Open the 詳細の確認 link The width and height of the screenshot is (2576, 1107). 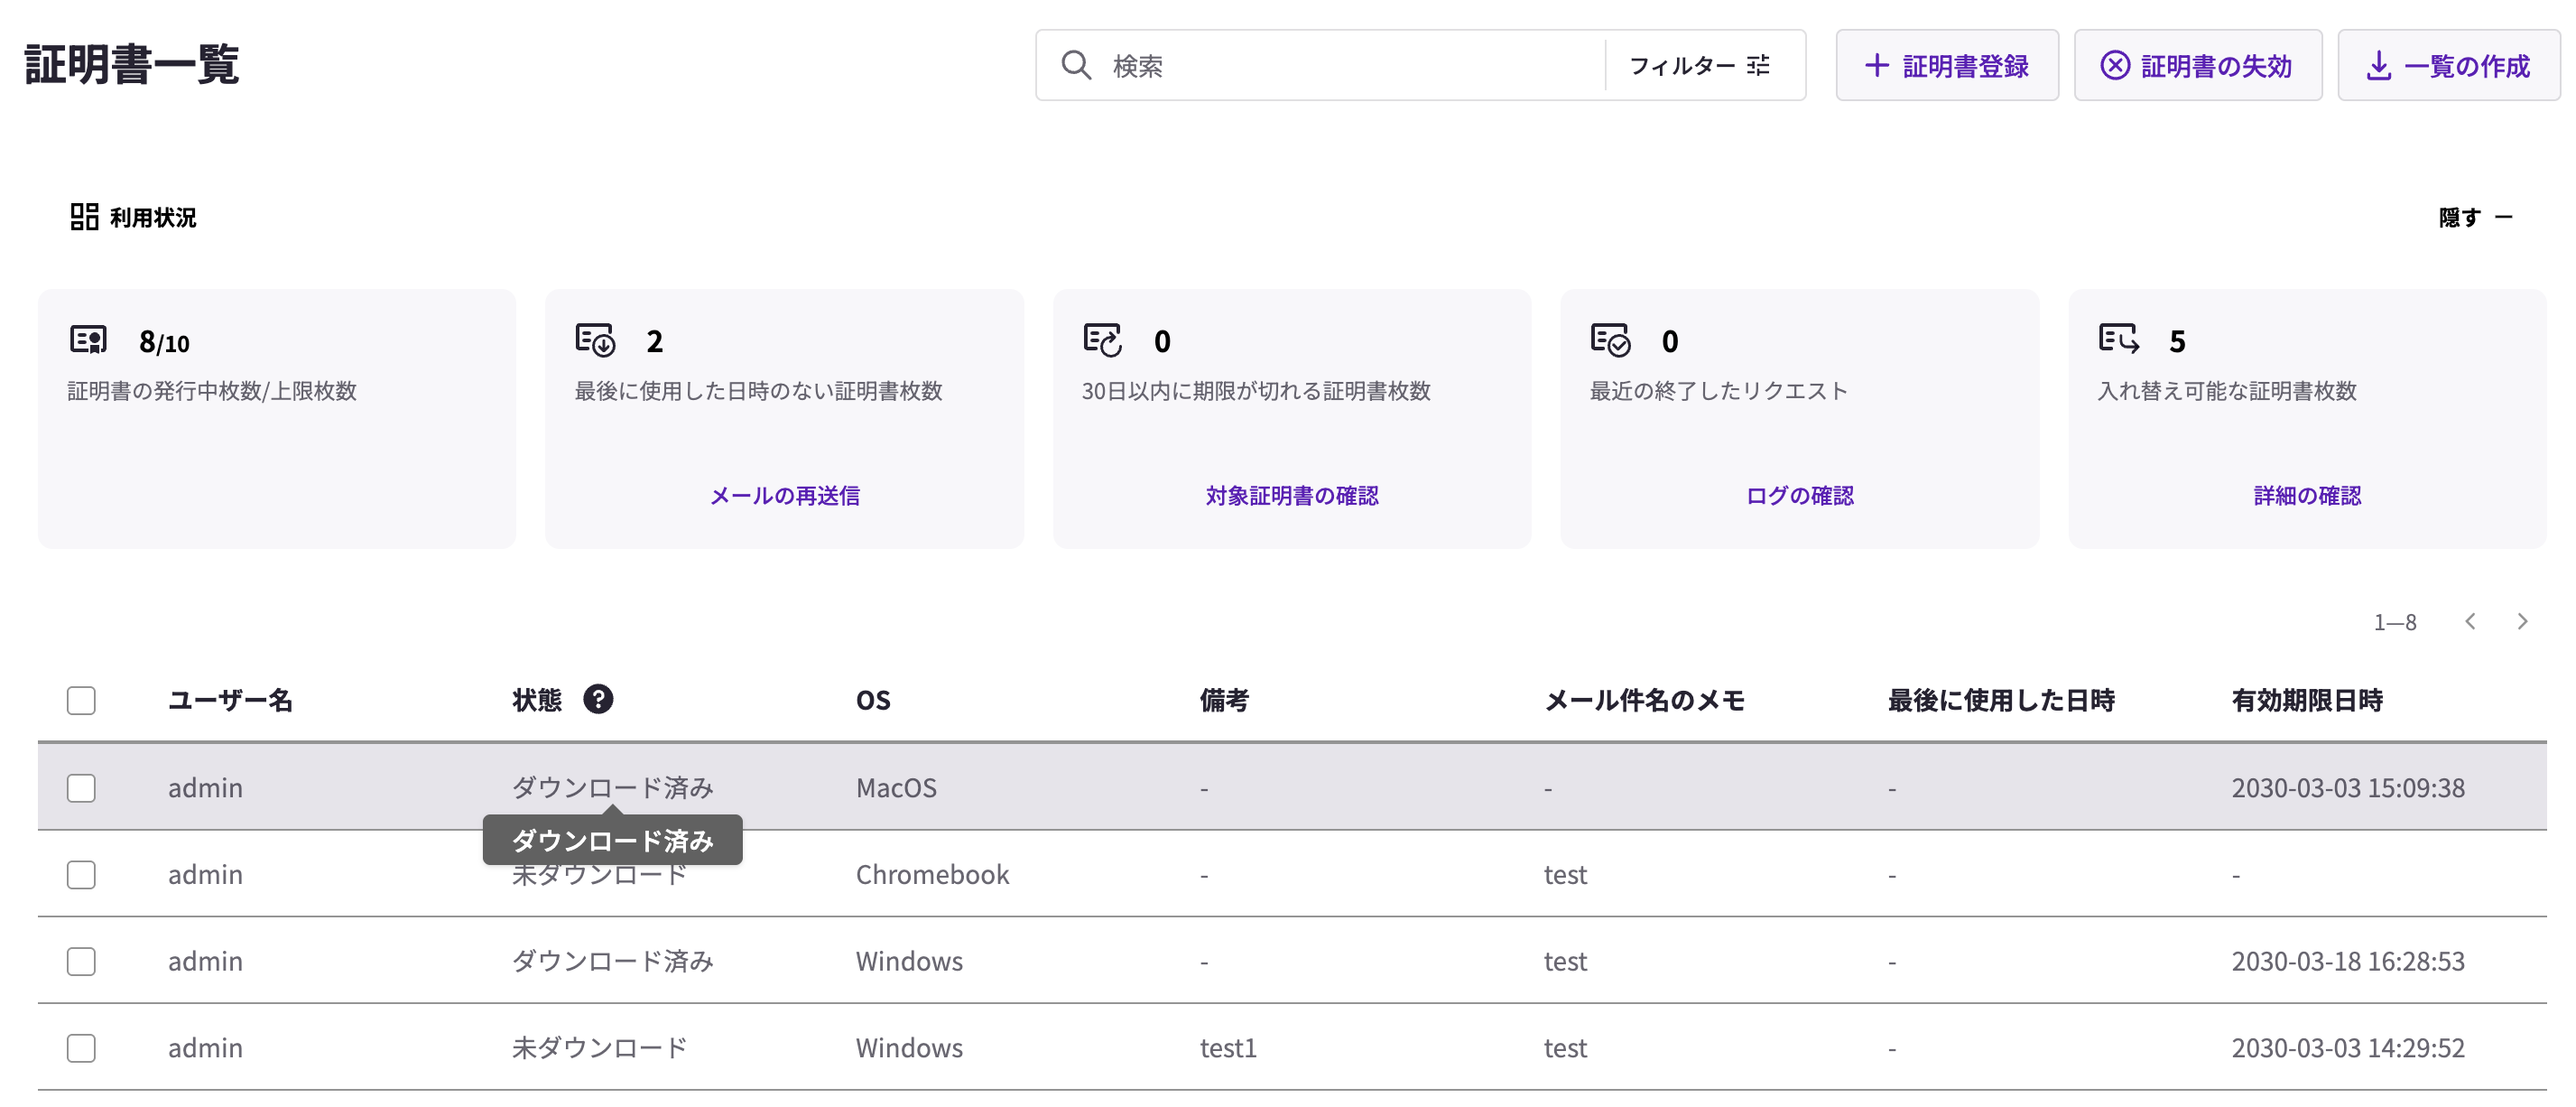coord(2307,495)
